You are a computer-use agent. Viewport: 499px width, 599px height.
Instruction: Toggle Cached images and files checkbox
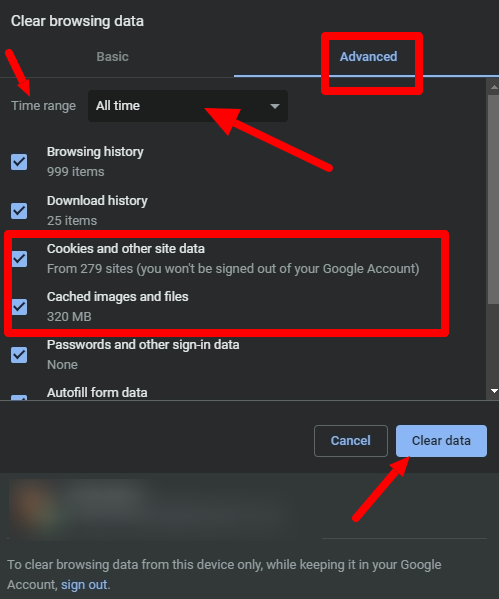tap(19, 307)
